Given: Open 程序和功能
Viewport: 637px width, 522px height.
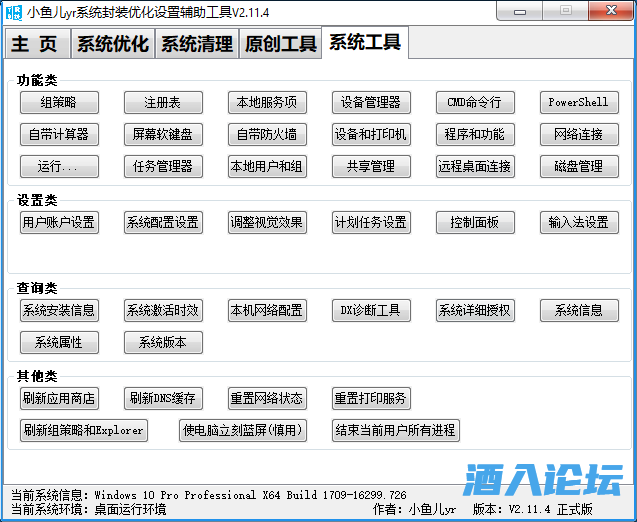Looking at the screenshot, I should [475, 134].
